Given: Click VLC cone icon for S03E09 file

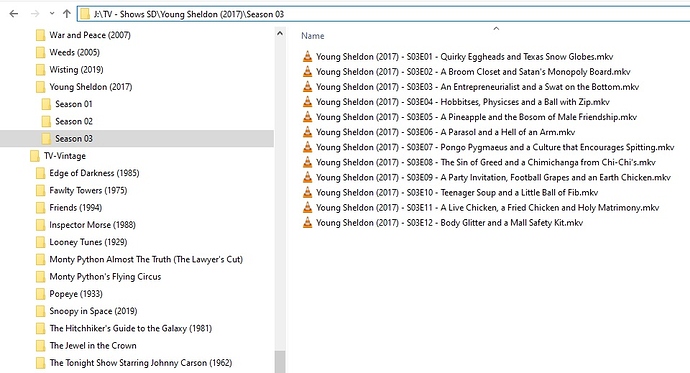Looking at the screenshot, I should [x=308, y=177].
